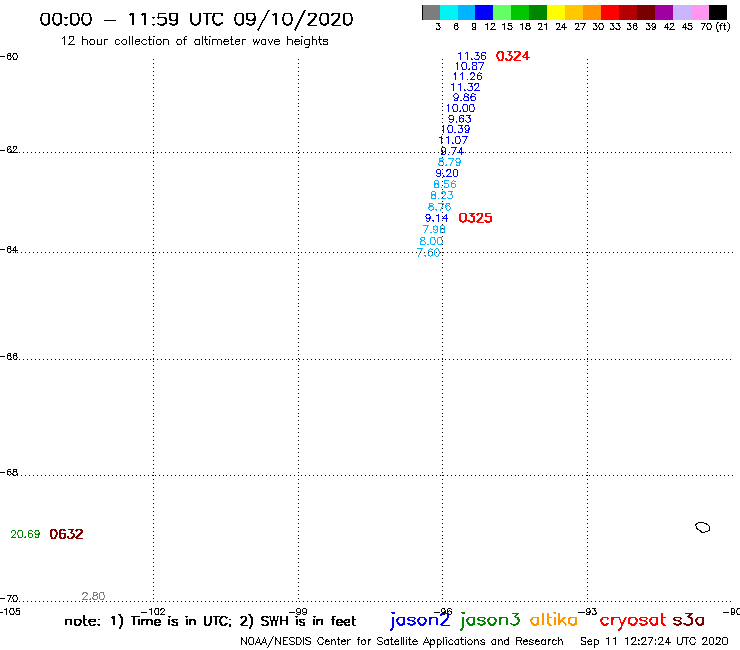Select the -99 longitude axis label
The height and width of the screenshot is (650, 740).
298,612
